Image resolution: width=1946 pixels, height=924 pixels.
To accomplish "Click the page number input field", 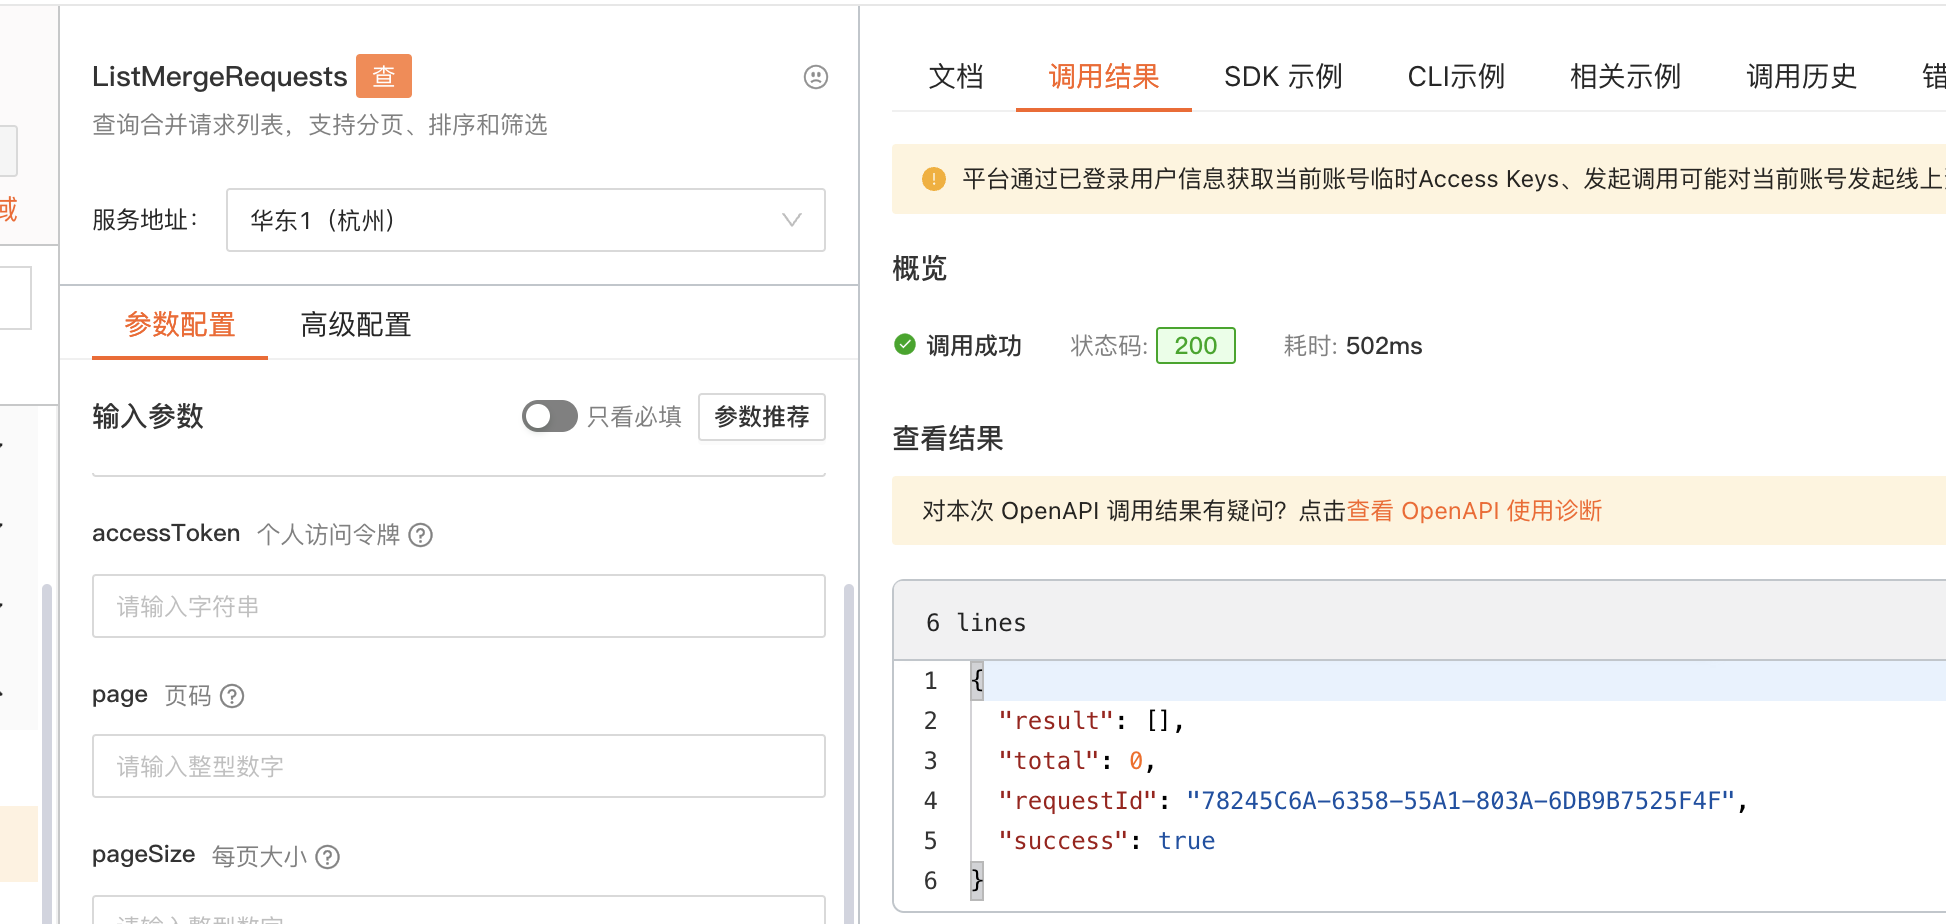I will (458, 766).
